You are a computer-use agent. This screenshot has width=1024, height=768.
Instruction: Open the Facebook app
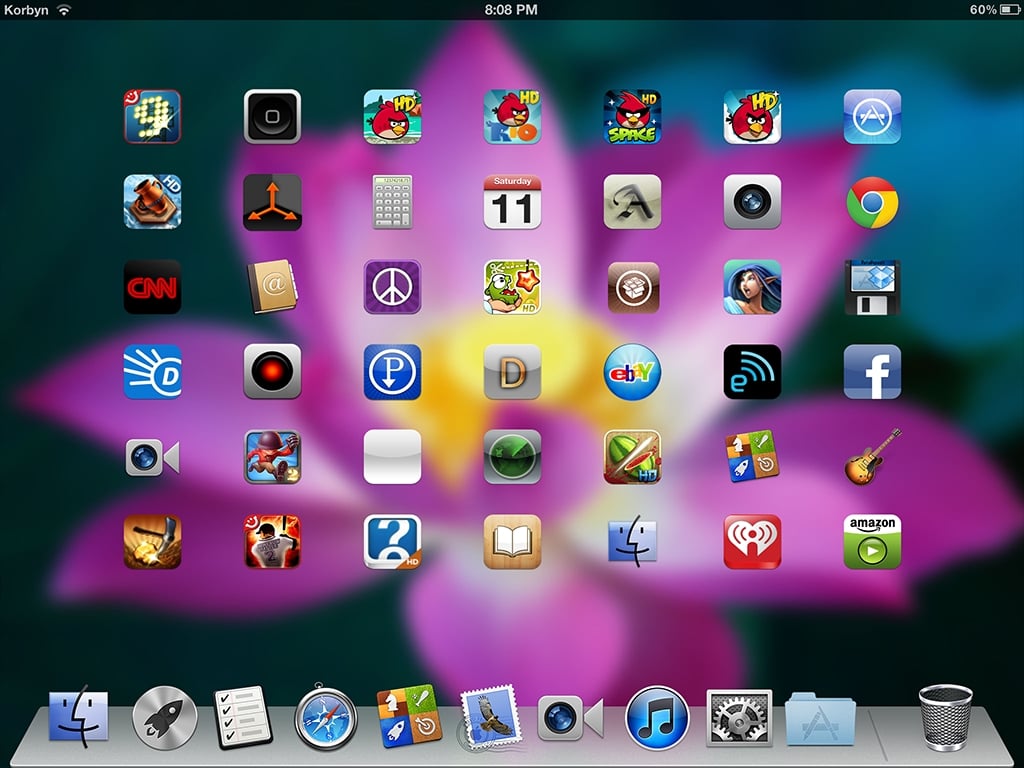pos(872,372)
